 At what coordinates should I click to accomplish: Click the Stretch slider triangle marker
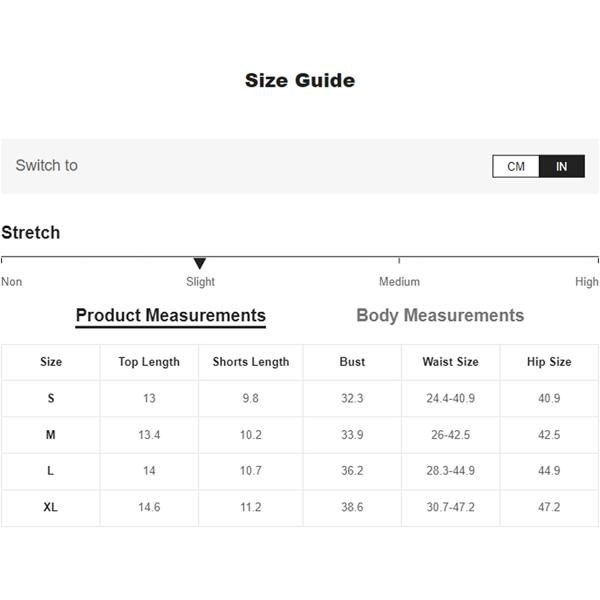click(200, 263)
